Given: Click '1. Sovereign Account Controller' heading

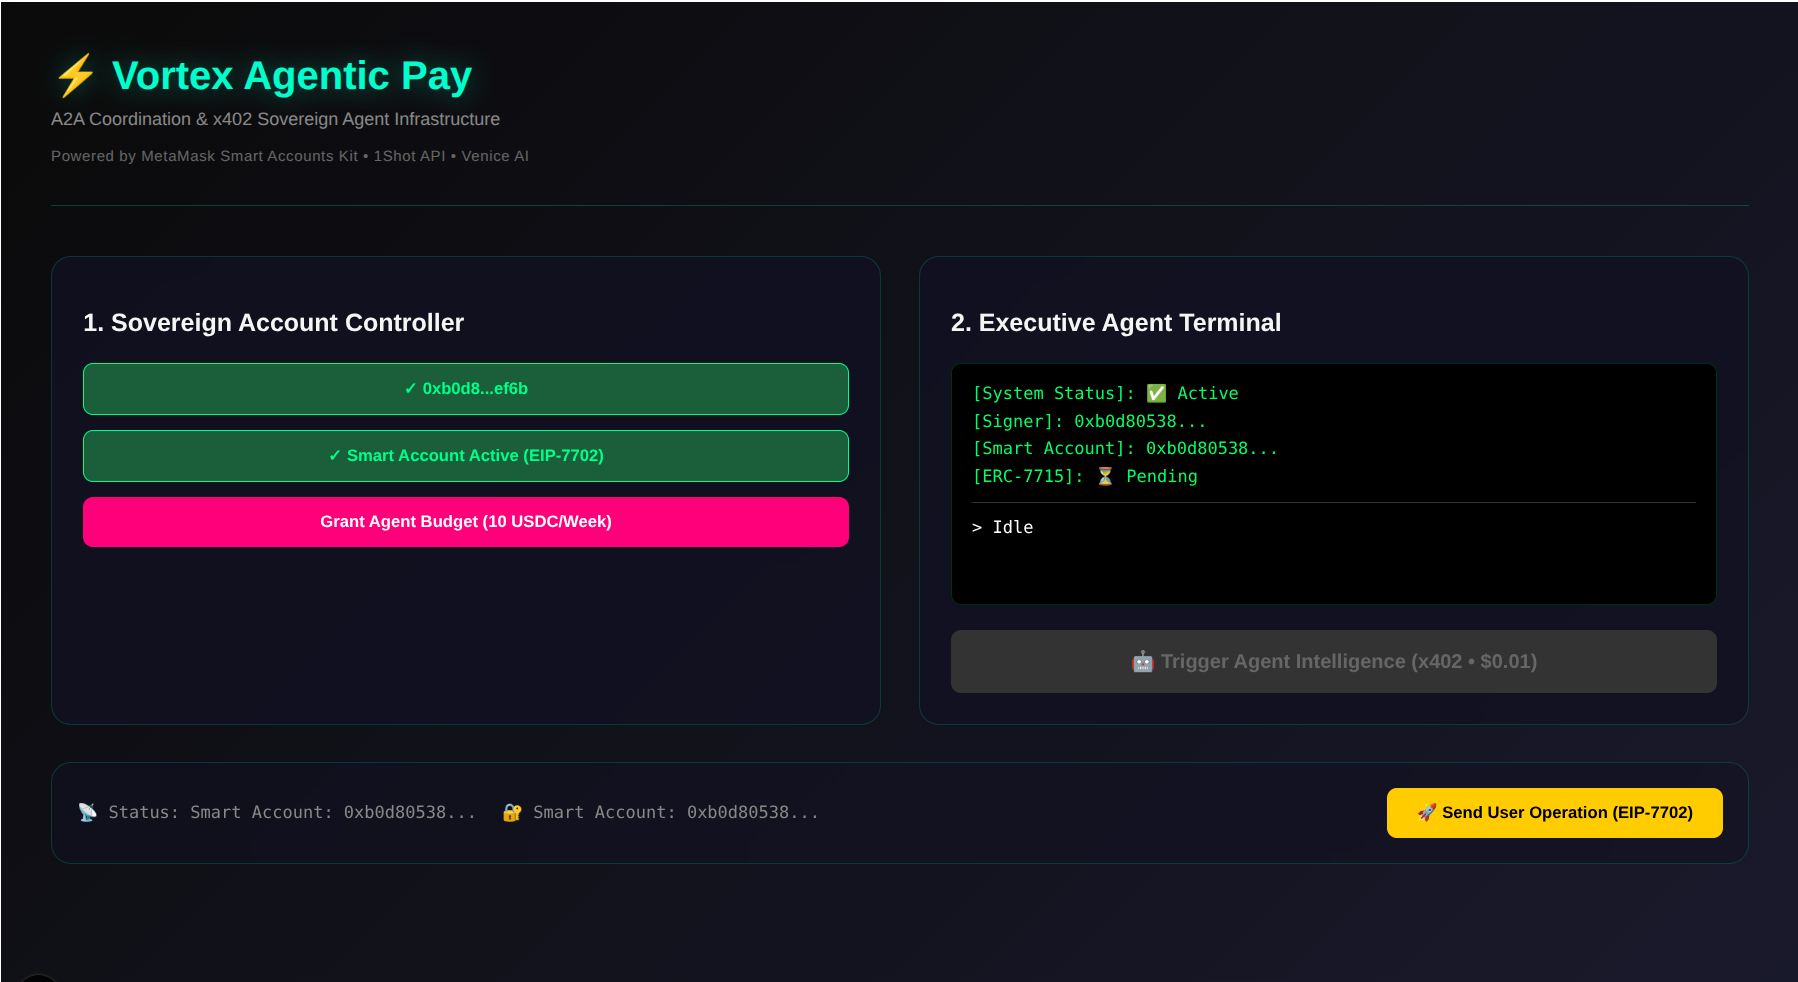Looking at the screenshot, I should (273, 323).
